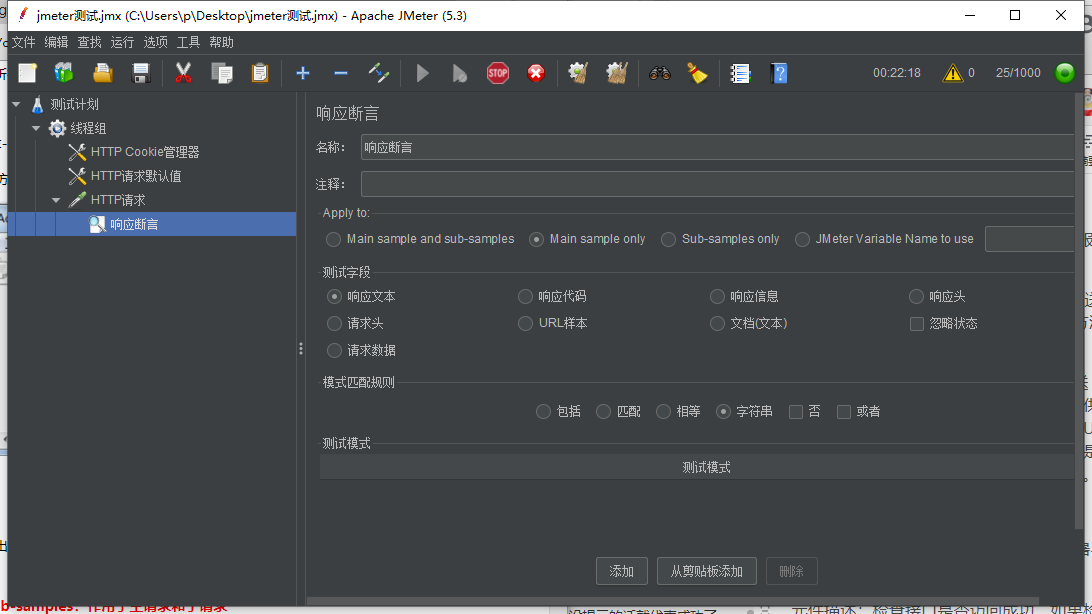Open the 工具 menu
Image resolution: width=1092 pixels, height=614 pixels.
[188, 42]
